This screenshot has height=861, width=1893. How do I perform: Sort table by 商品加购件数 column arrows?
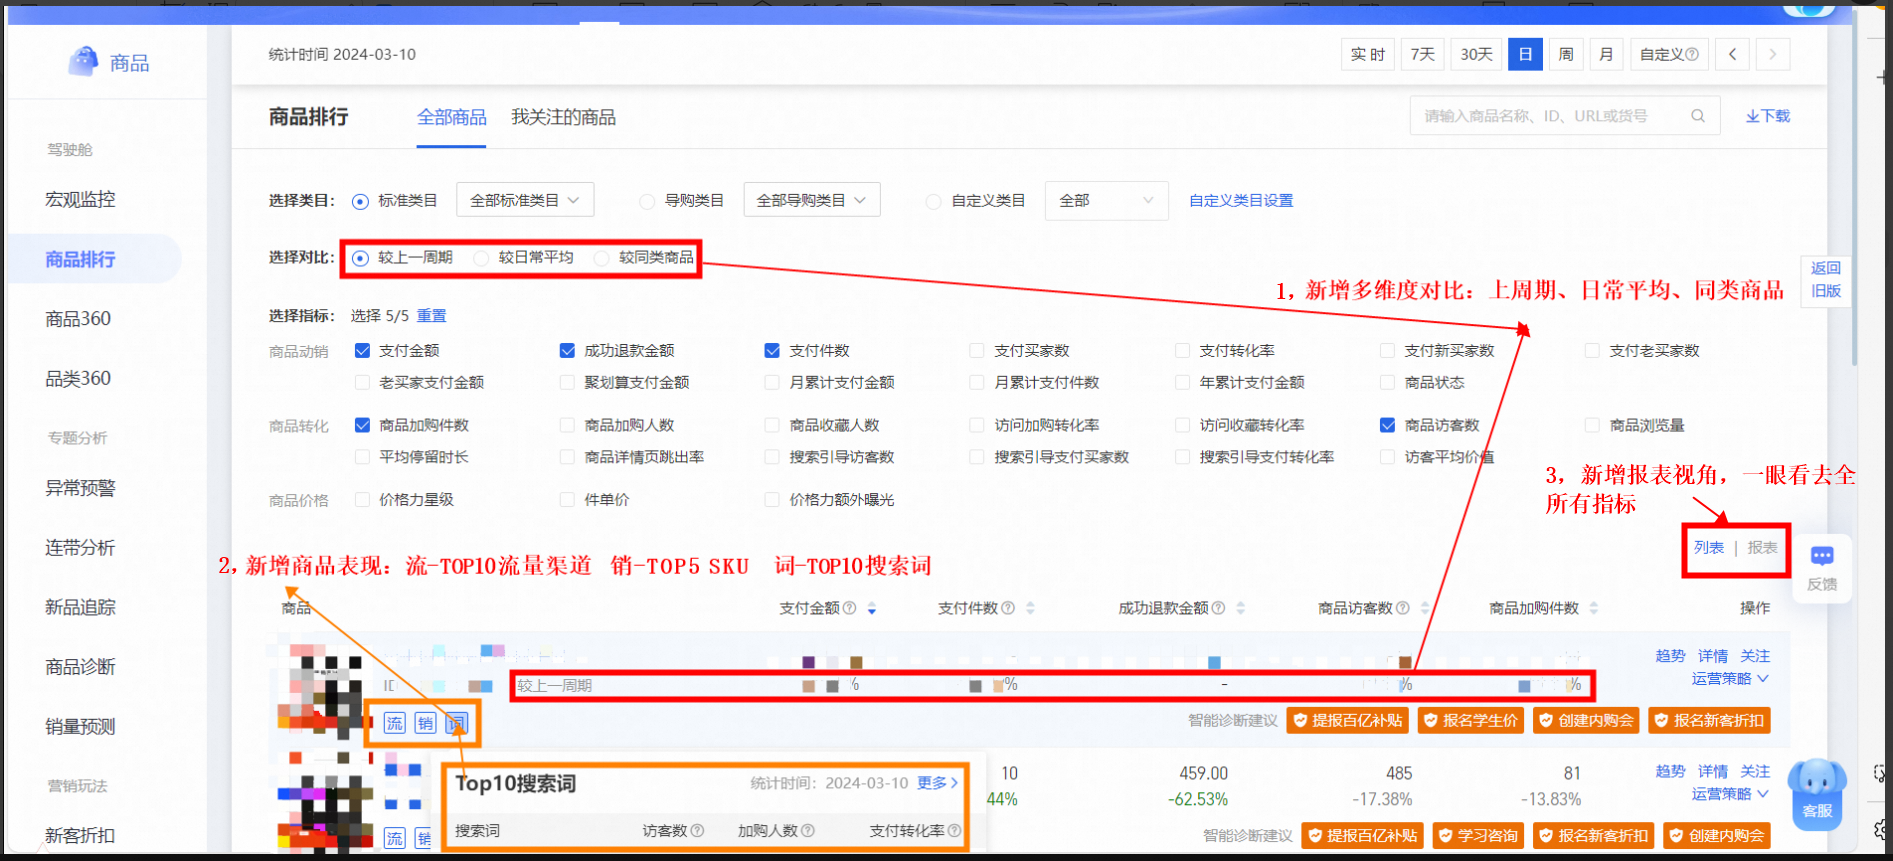[1593, 608]
